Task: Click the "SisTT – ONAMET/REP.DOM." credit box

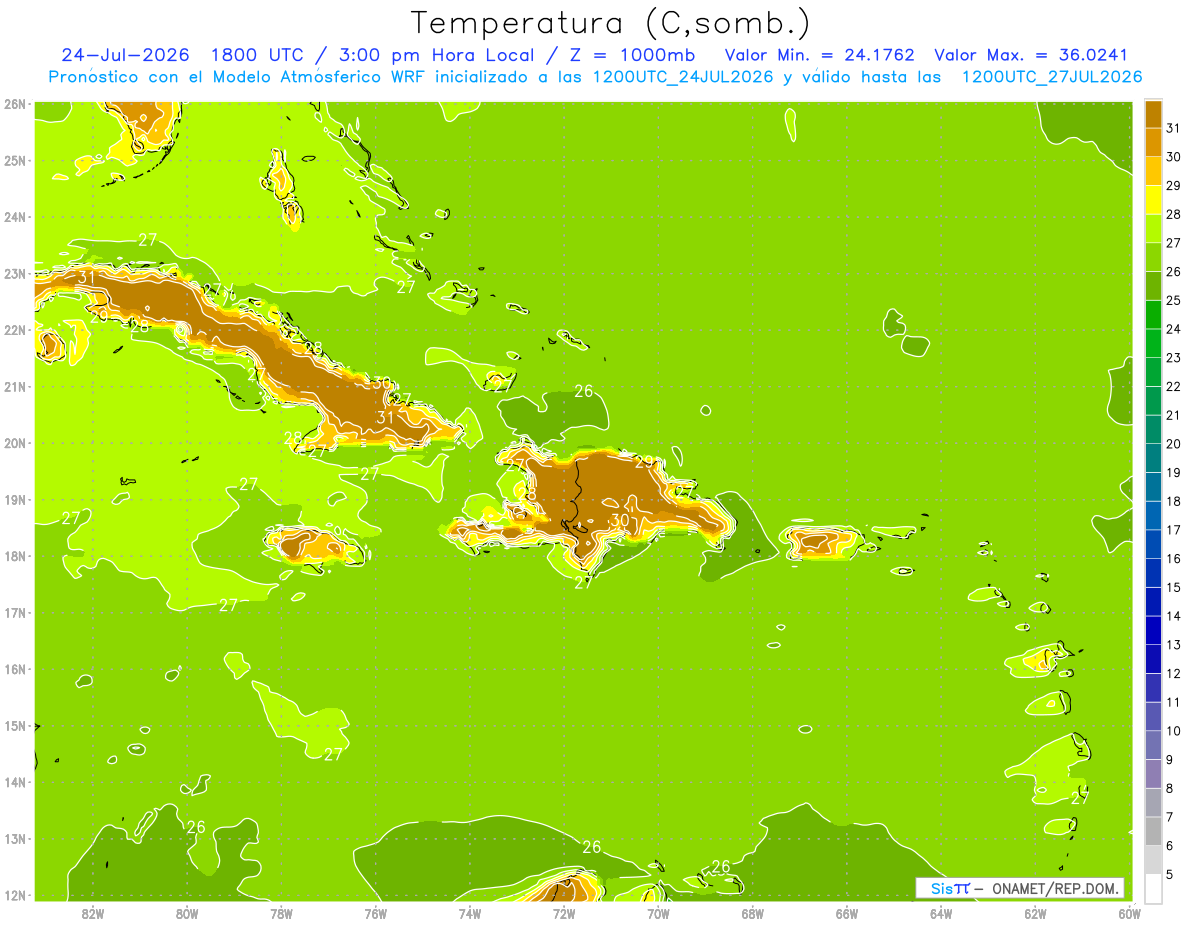Action: [x=1020, y=888]
